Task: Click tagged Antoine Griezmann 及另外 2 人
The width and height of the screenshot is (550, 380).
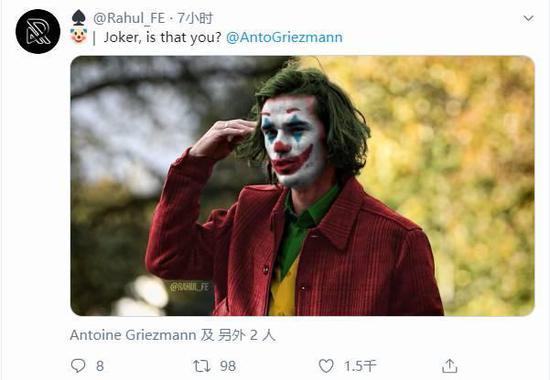Action: (x=173, y=335)
